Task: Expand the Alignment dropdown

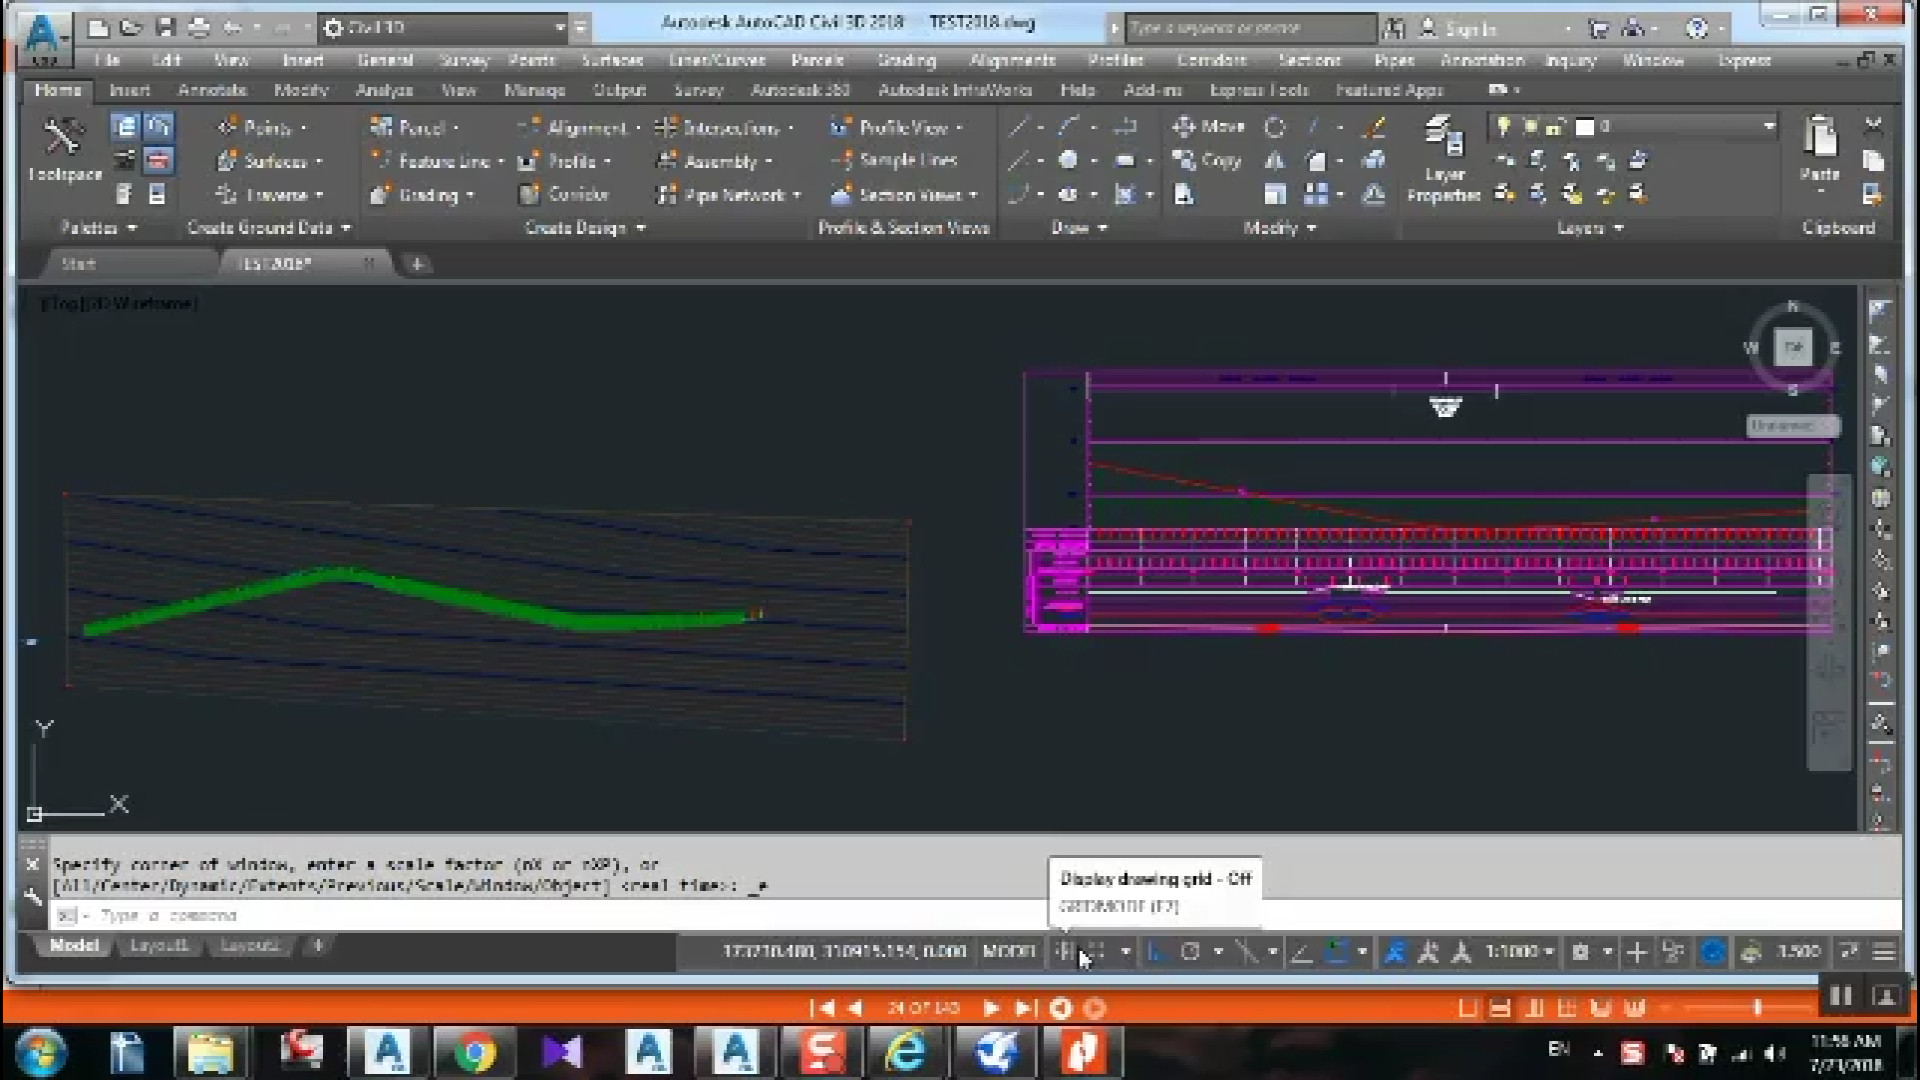Action: pyautogui.click(x=638, y=128)
